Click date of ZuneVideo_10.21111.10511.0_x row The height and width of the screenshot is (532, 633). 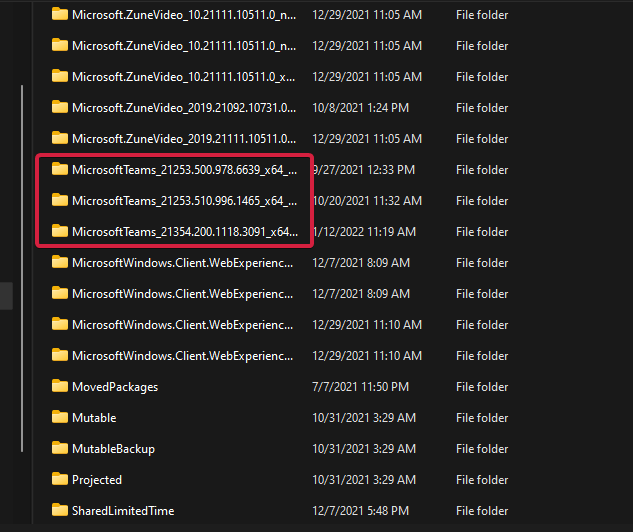click(x=367, y=77)
